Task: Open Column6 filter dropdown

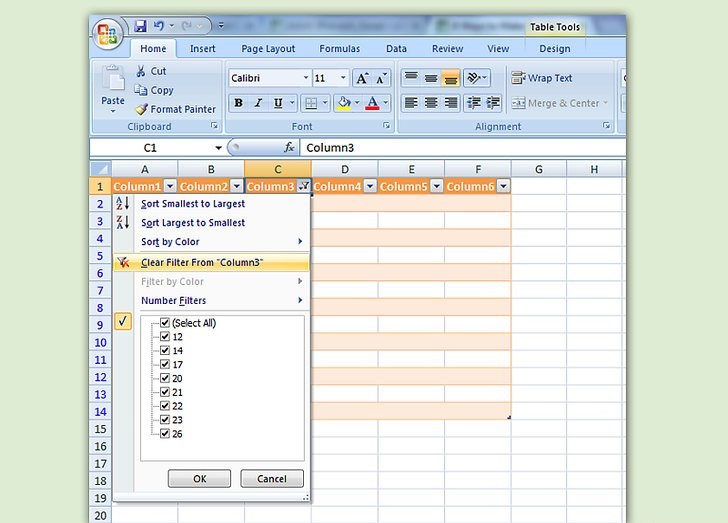Action: 503,186
